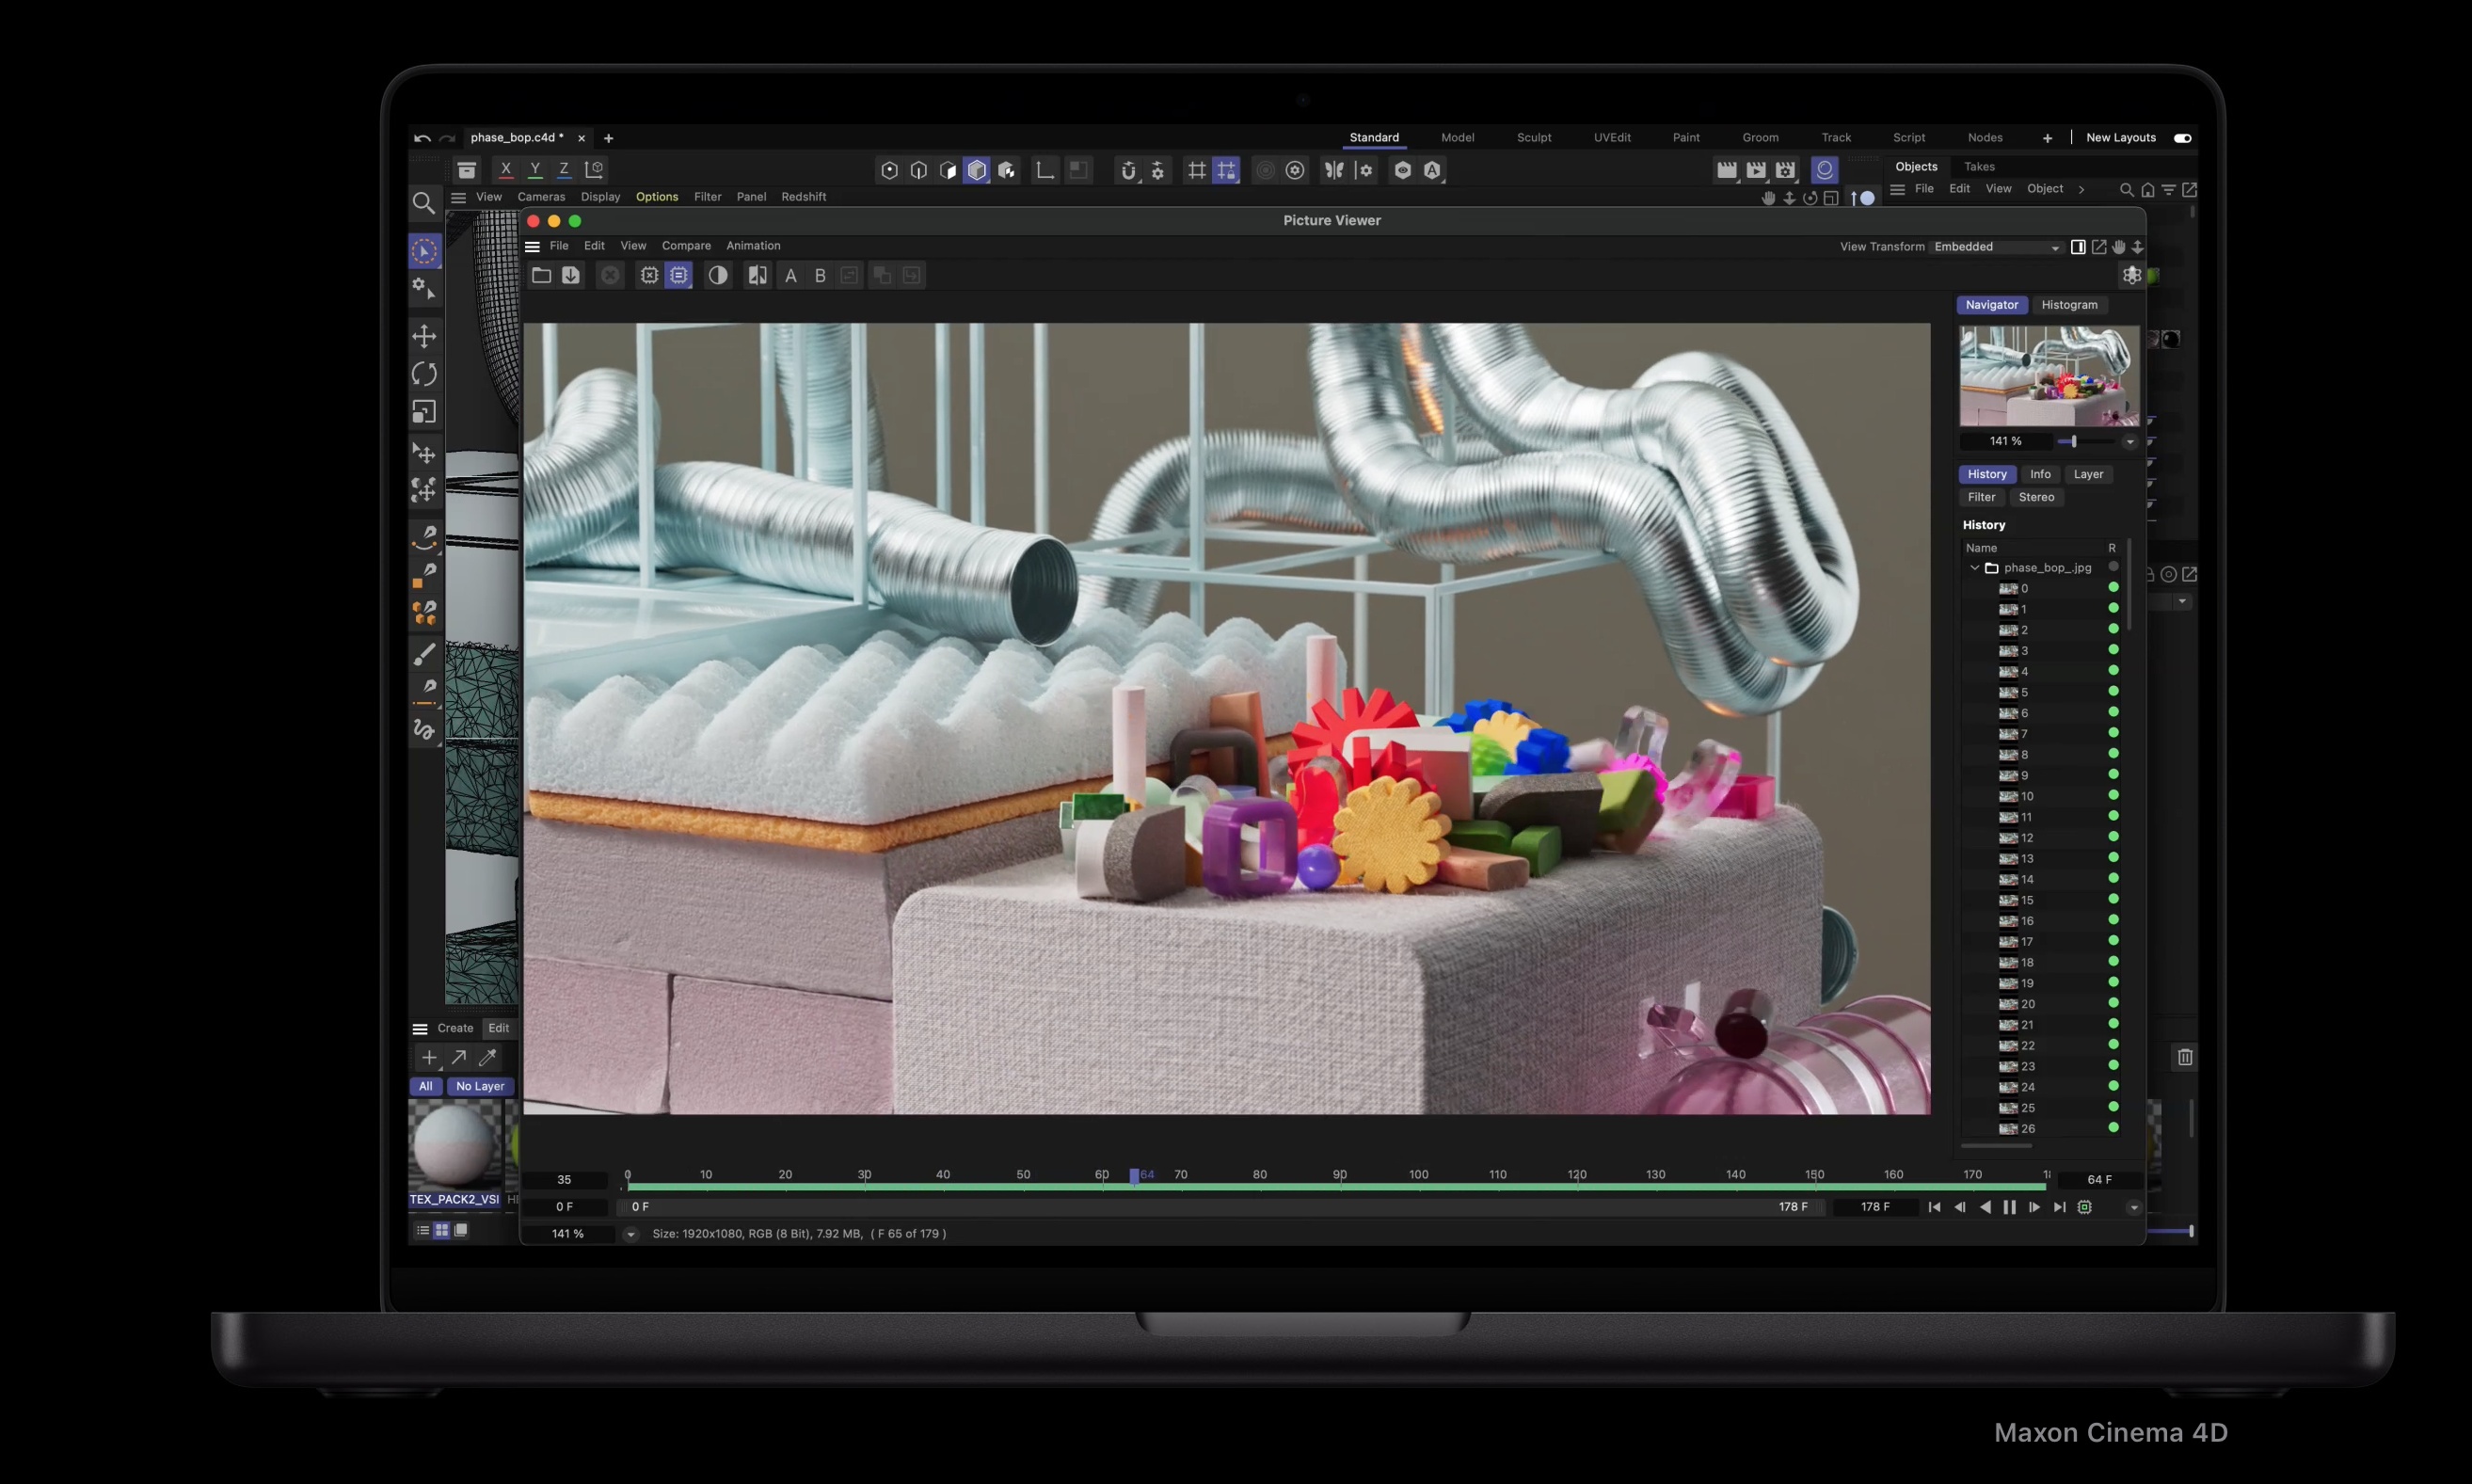This screenshot has height=1484, width=2472.
Task: Pause the animation playback
Action: [x=2010, y=1207]
